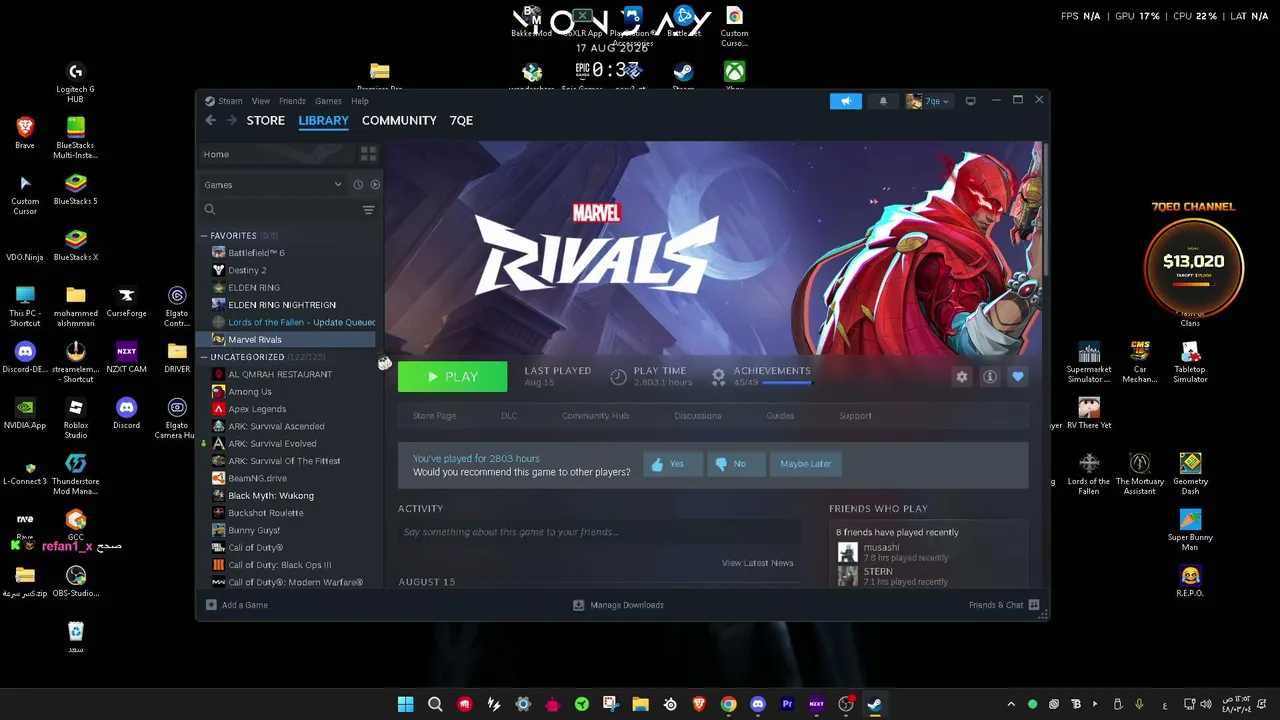
Task: Show Marvel Rivals game info panel
Action: [990, 377]
